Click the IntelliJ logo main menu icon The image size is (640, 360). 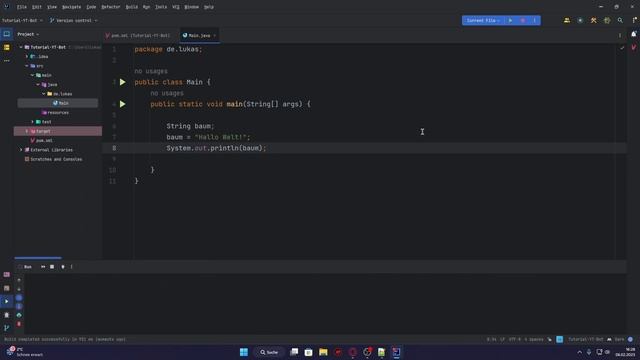6,7
